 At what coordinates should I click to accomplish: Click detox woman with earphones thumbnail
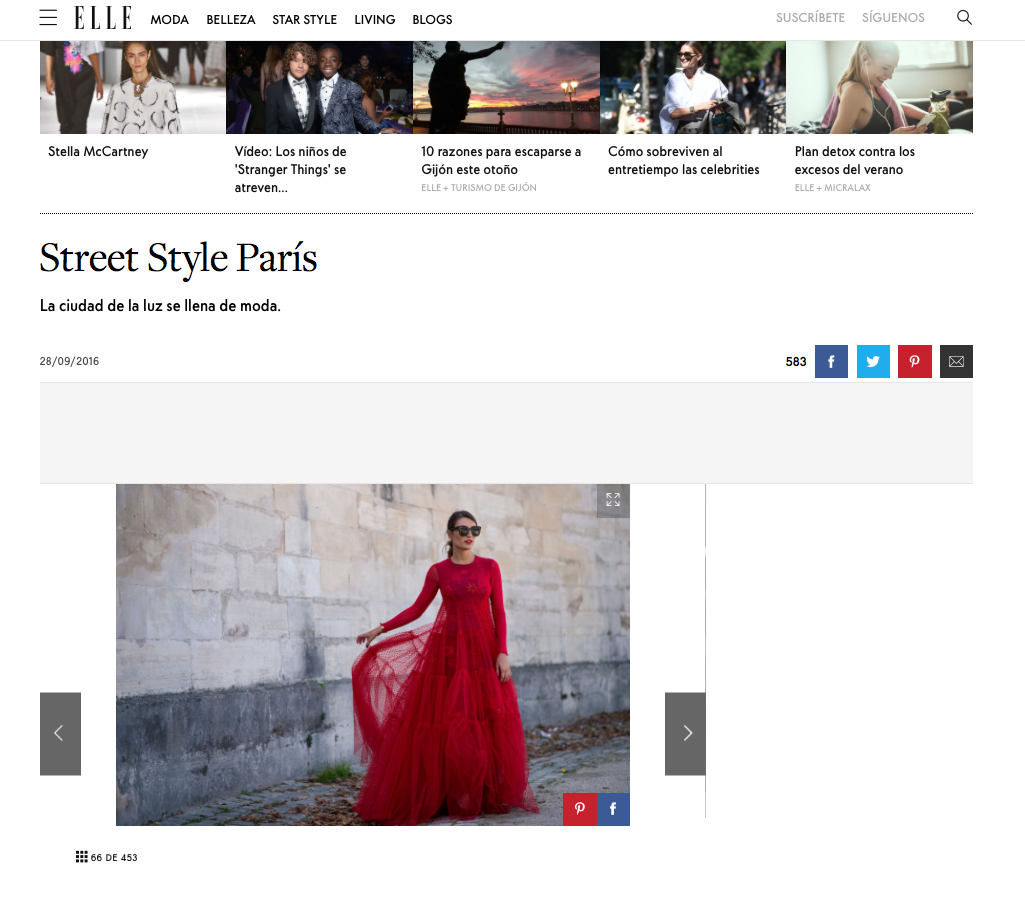point(880,88)
